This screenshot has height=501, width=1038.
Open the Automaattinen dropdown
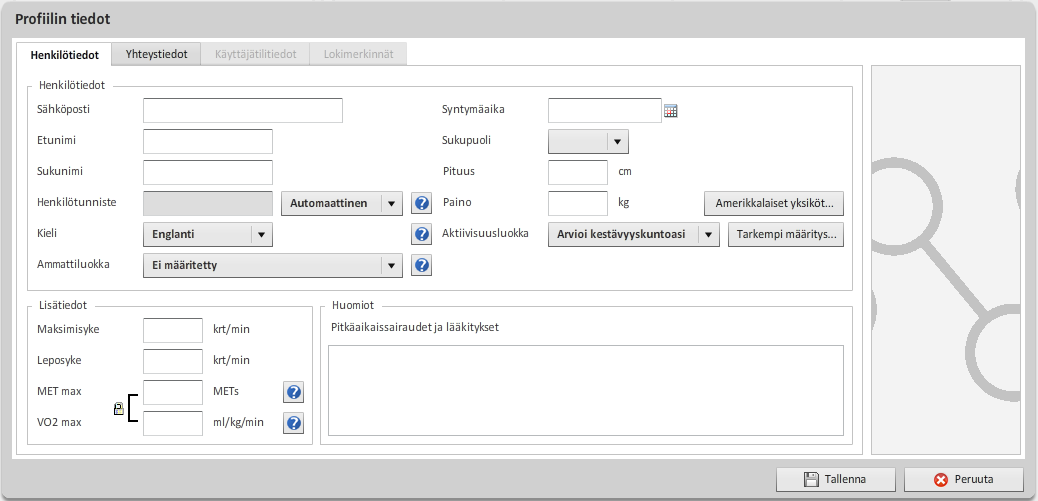(342, 203)
